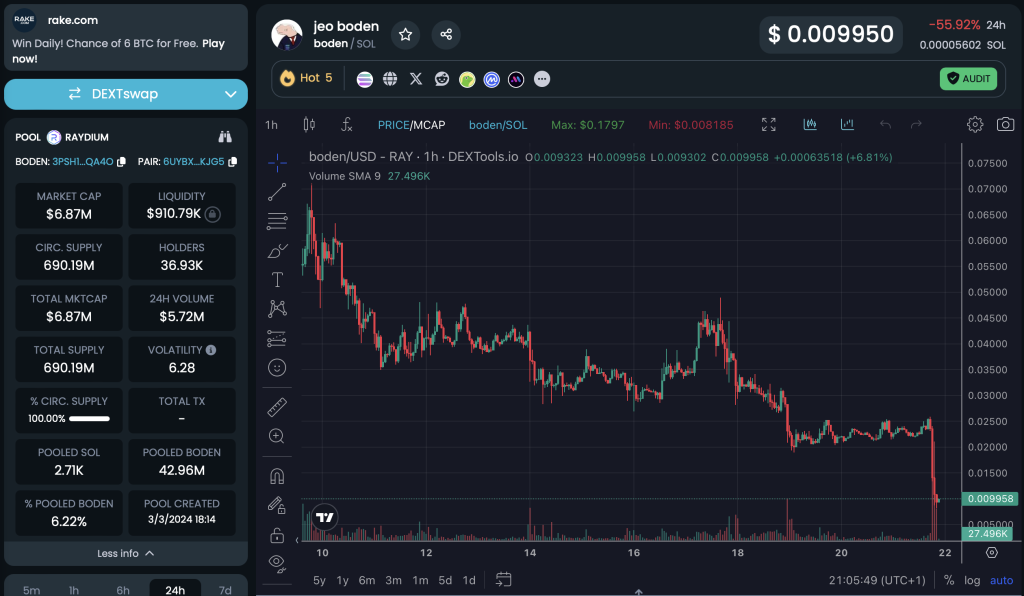Set chart range to 5d
1024x596 pixels.
(445, 580)
